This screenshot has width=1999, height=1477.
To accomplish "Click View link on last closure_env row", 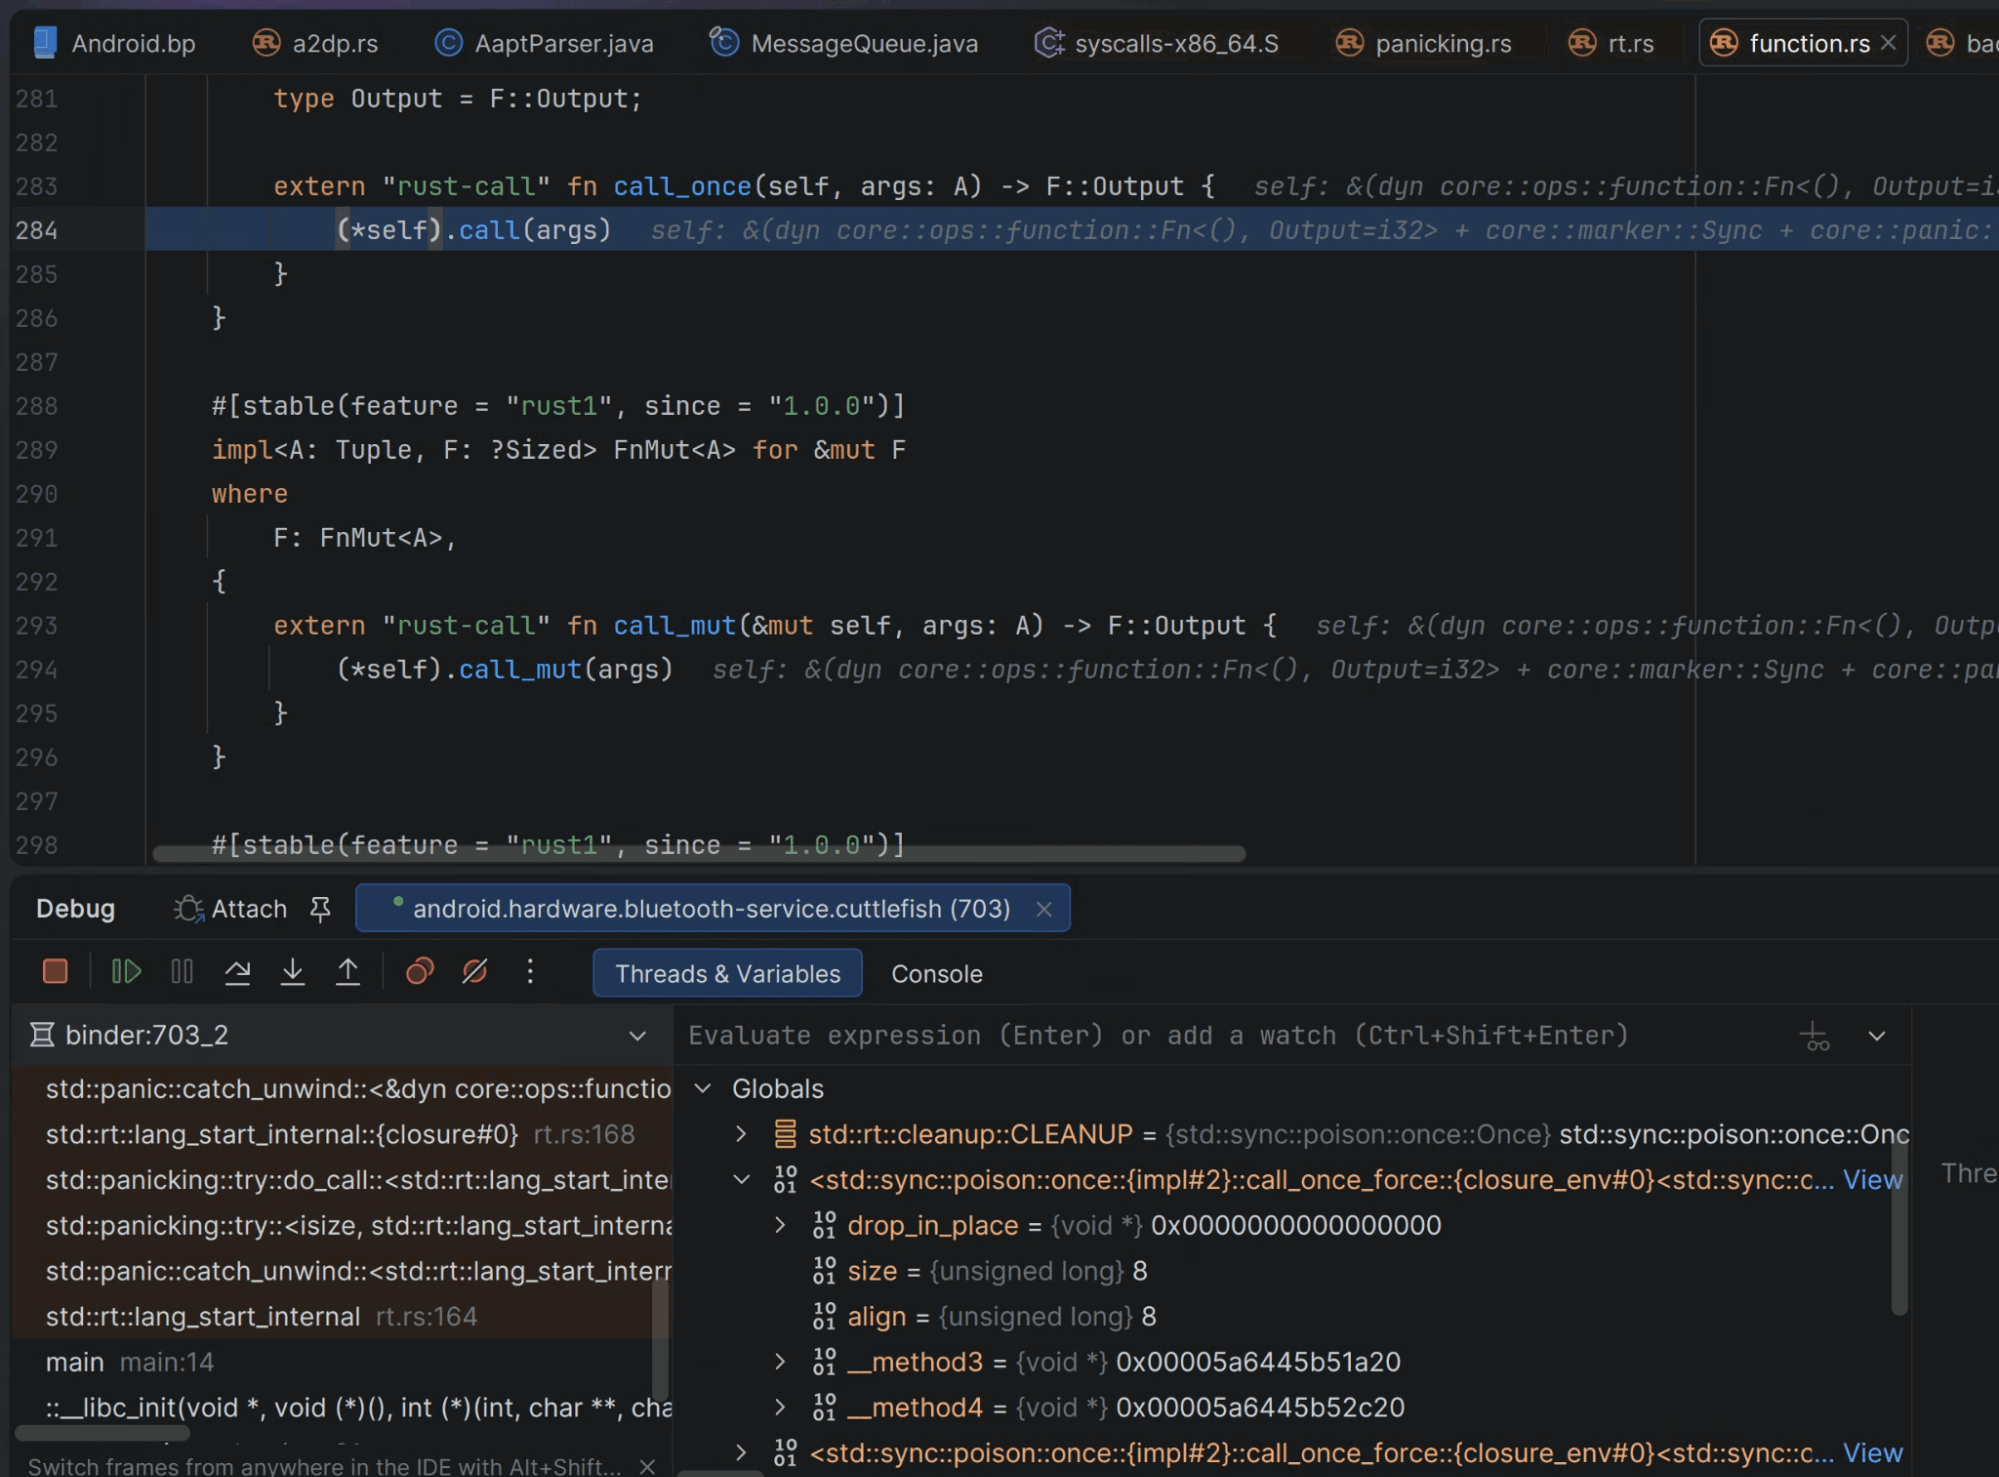I will (x=1872, y=1453).
